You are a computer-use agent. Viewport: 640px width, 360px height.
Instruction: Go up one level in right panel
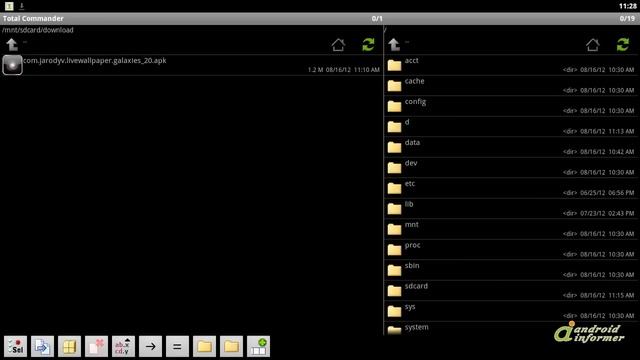pyautogui.click(x=394, y=44)
